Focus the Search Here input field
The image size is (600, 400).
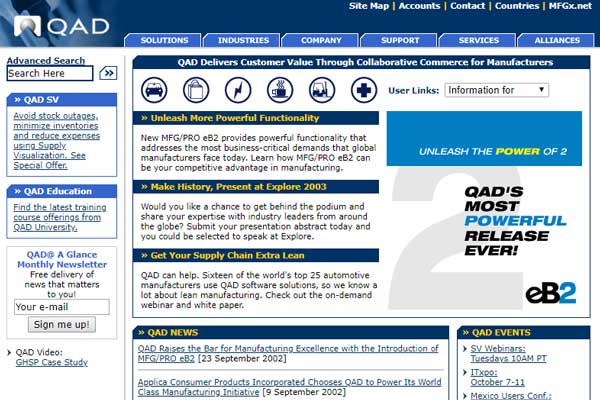tap(50, 73)
